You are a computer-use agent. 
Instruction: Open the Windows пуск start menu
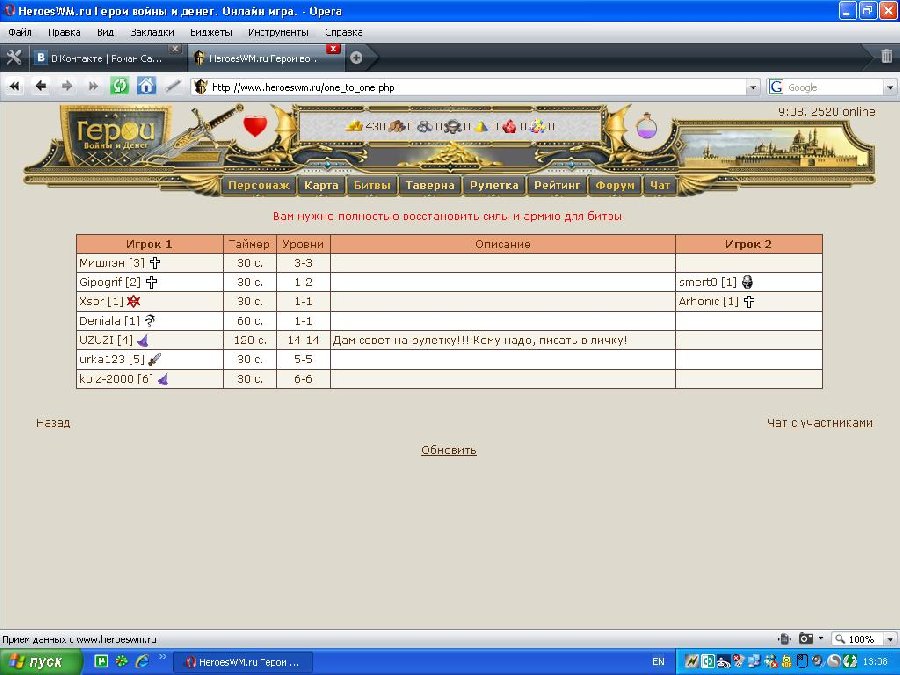(x=41, y=662)
